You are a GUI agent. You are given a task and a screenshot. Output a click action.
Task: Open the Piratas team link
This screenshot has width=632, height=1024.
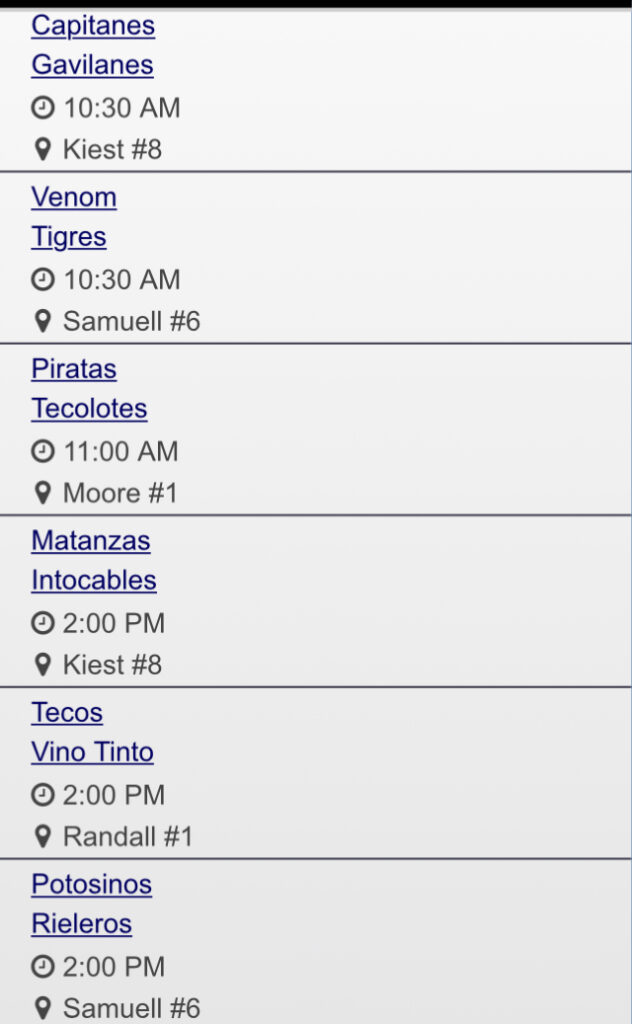(73, 369)
